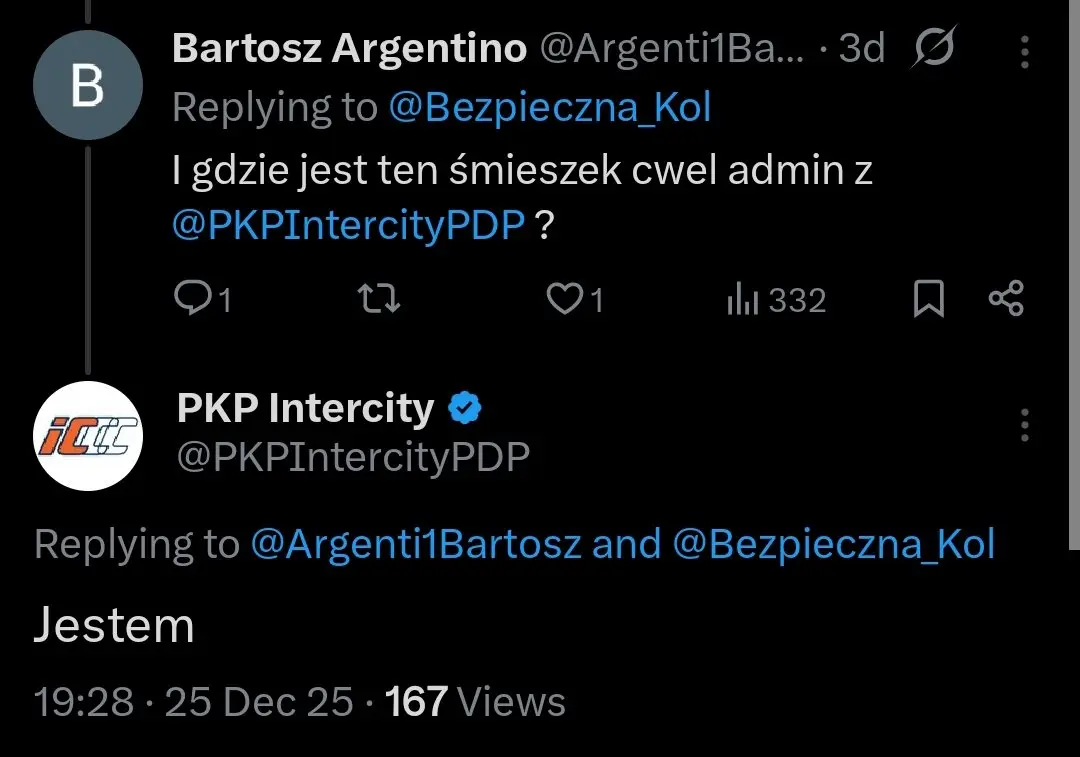Share Bartosz Argentino's tweet
The image size is (1080, 757).
(x=1005, y=299)
